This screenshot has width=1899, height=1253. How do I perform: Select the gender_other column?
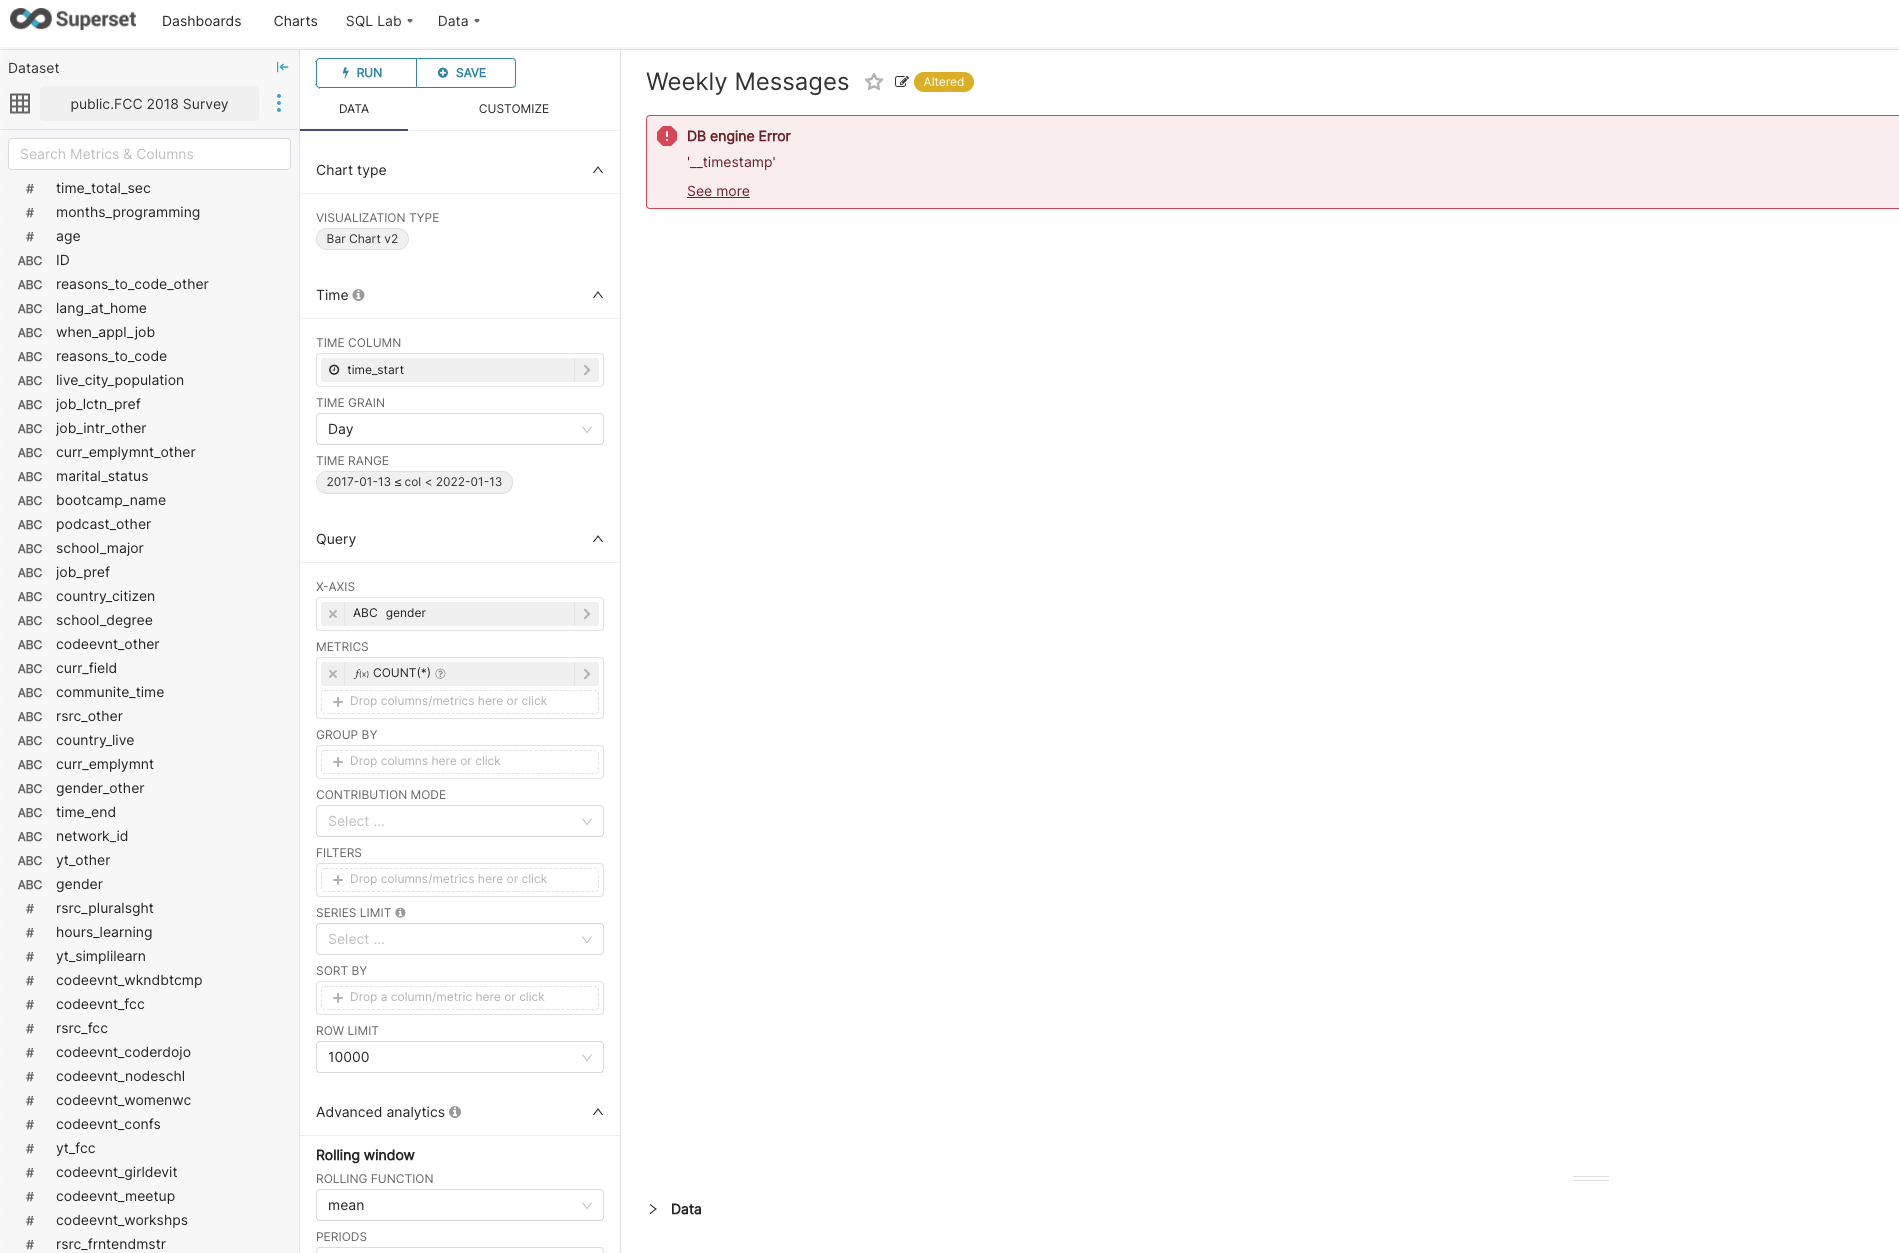pyautogui.click(x=100, y=788)
